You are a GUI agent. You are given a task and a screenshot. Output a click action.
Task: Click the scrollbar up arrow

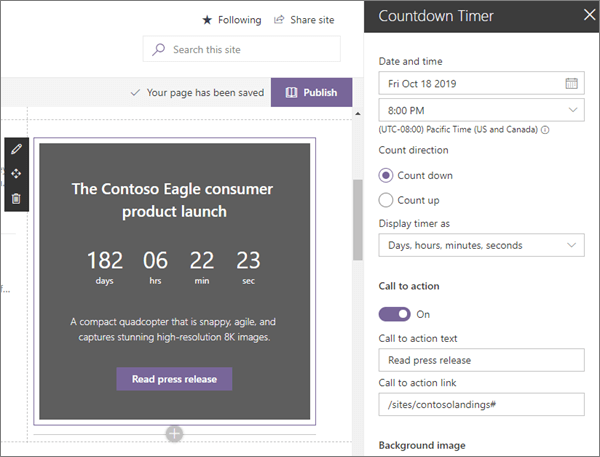(358, 114)
